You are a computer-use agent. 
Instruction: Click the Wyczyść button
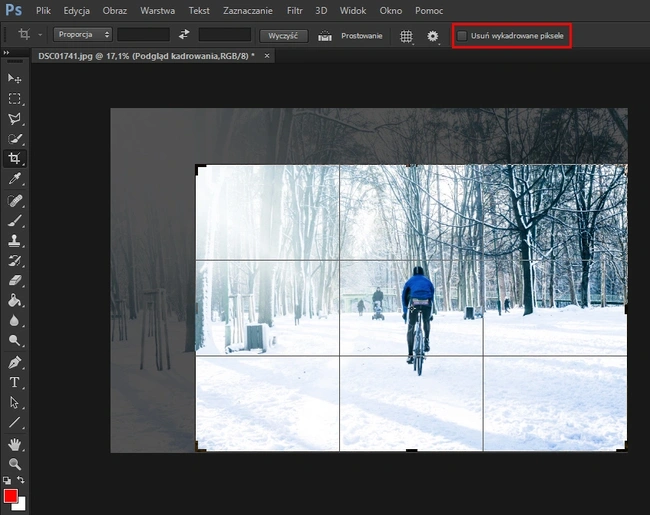(x=284, y=36)
